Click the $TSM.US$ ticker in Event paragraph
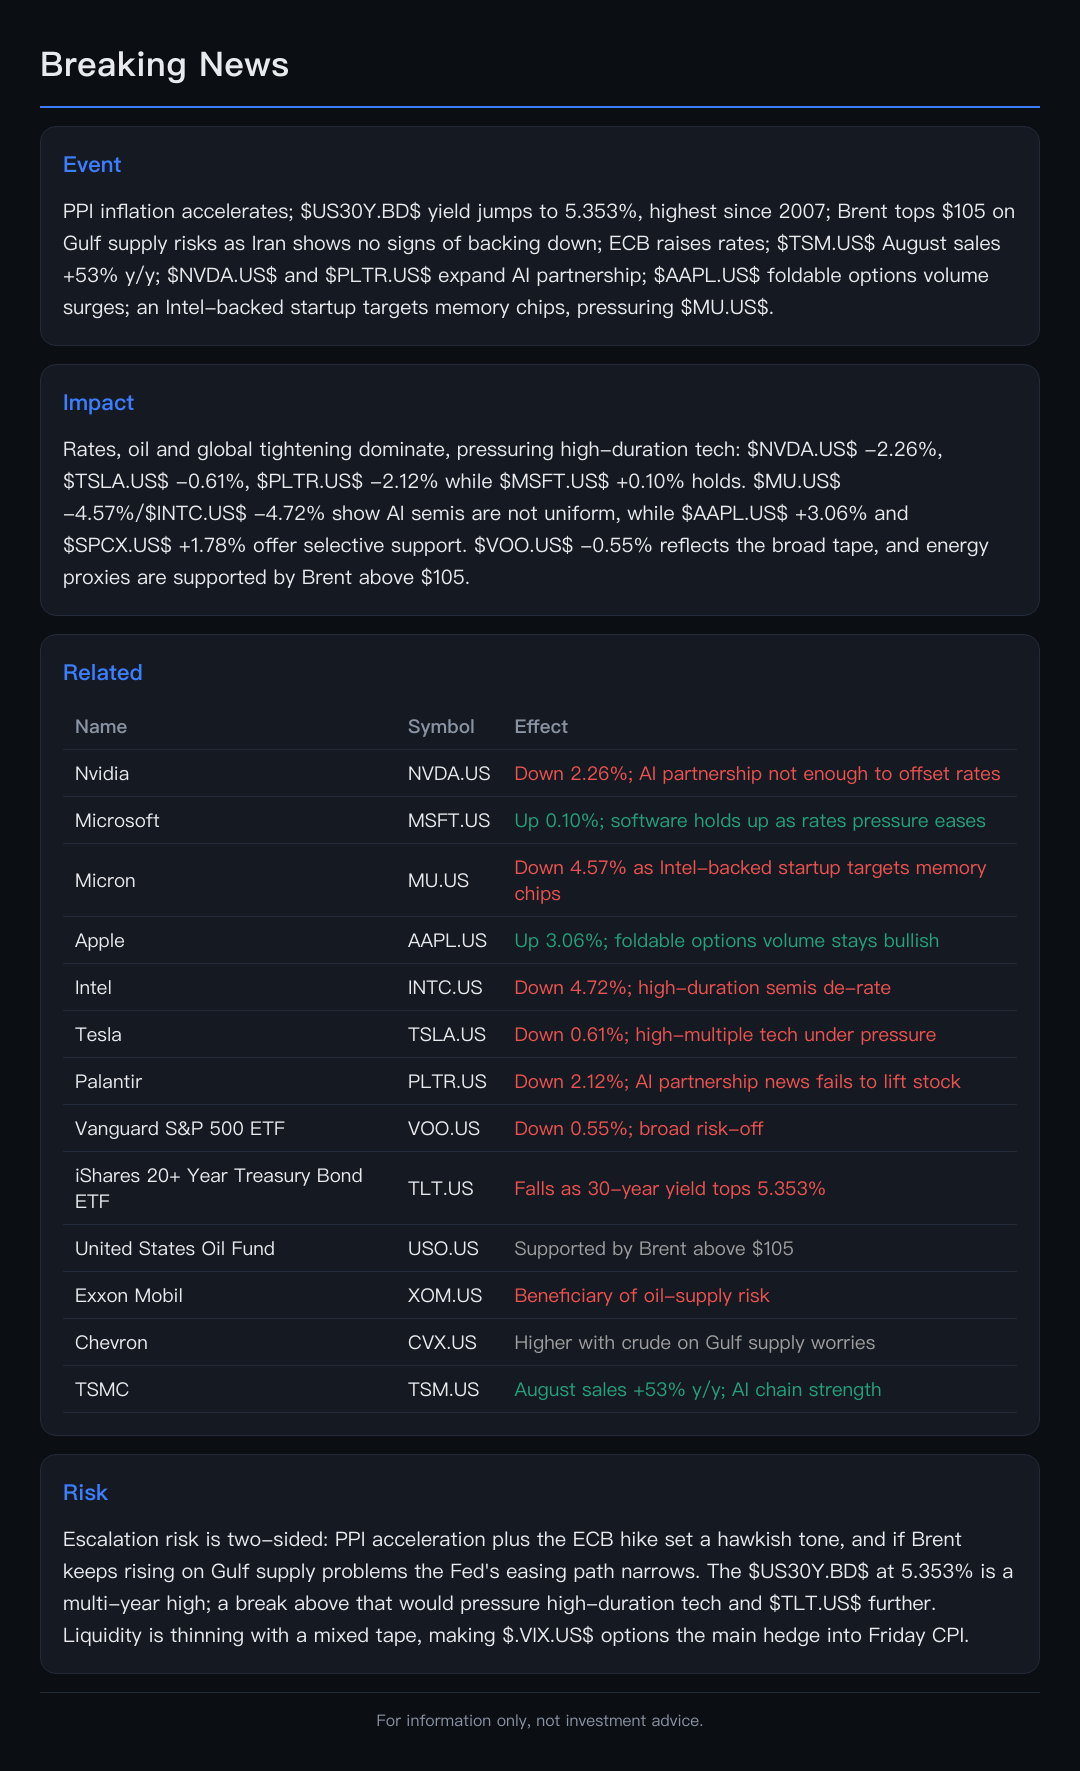The width and height of the screenshot is (1080, 1771). point(826,243)
